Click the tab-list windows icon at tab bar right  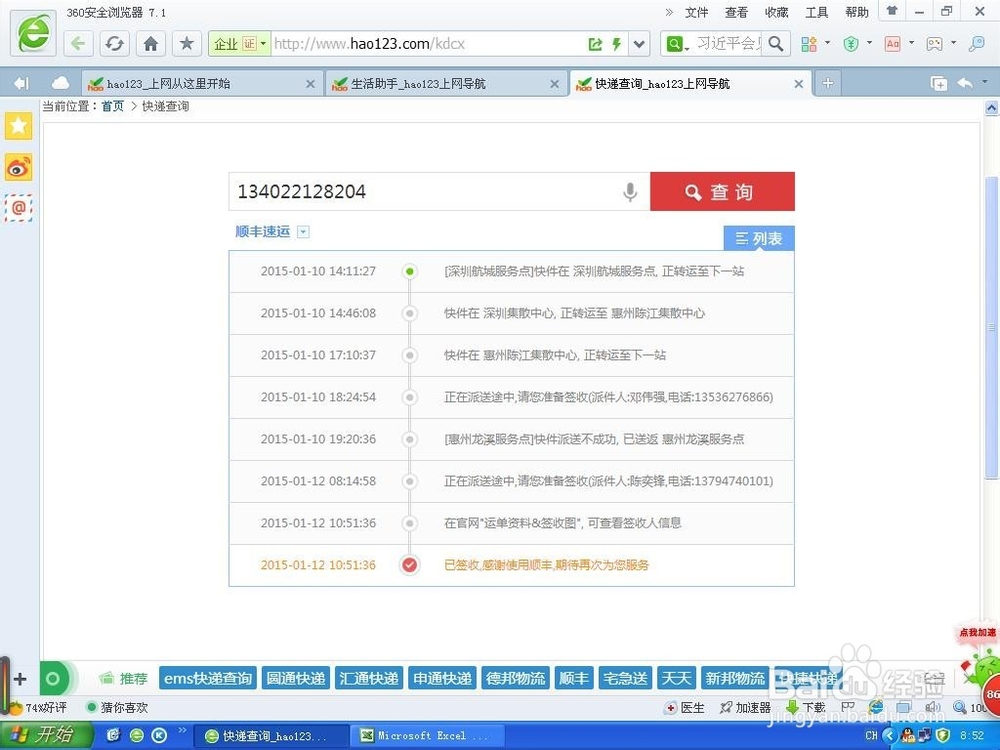point(939,84)
